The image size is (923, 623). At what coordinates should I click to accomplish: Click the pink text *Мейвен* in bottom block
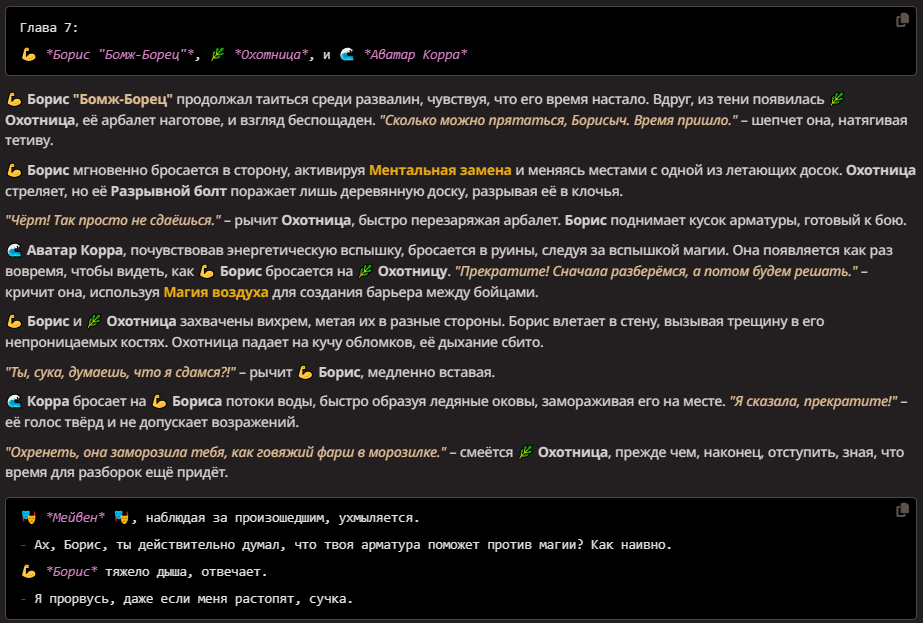pos(75,518)
